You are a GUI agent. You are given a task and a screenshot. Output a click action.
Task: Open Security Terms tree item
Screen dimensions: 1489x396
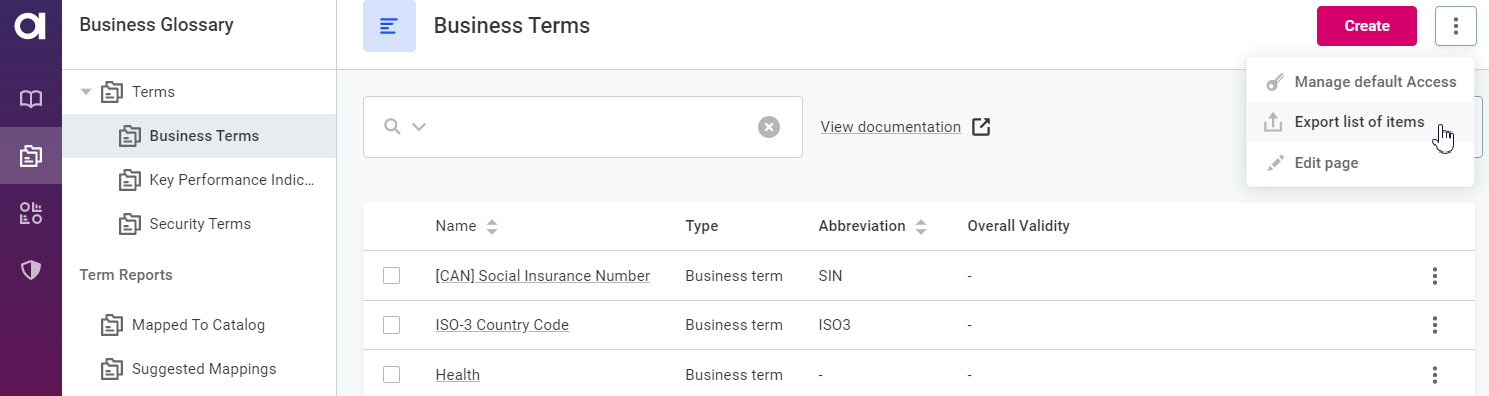[x=199, y=224]
